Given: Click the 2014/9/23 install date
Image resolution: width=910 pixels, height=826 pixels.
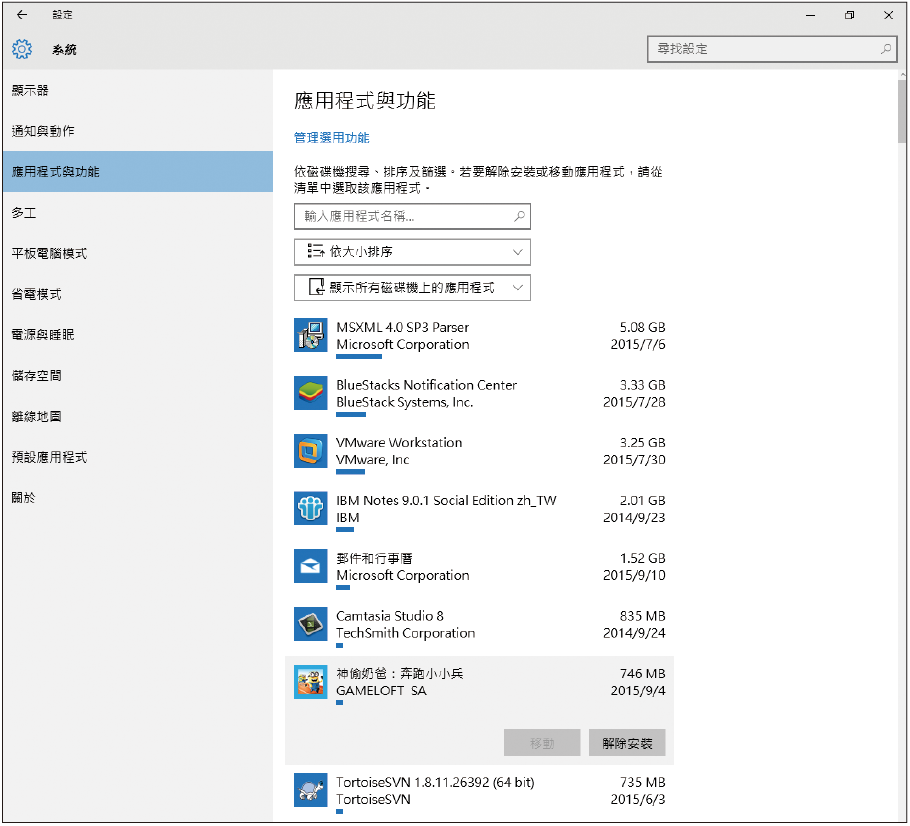Looking at the screenshot, I should tap(634, 517).
